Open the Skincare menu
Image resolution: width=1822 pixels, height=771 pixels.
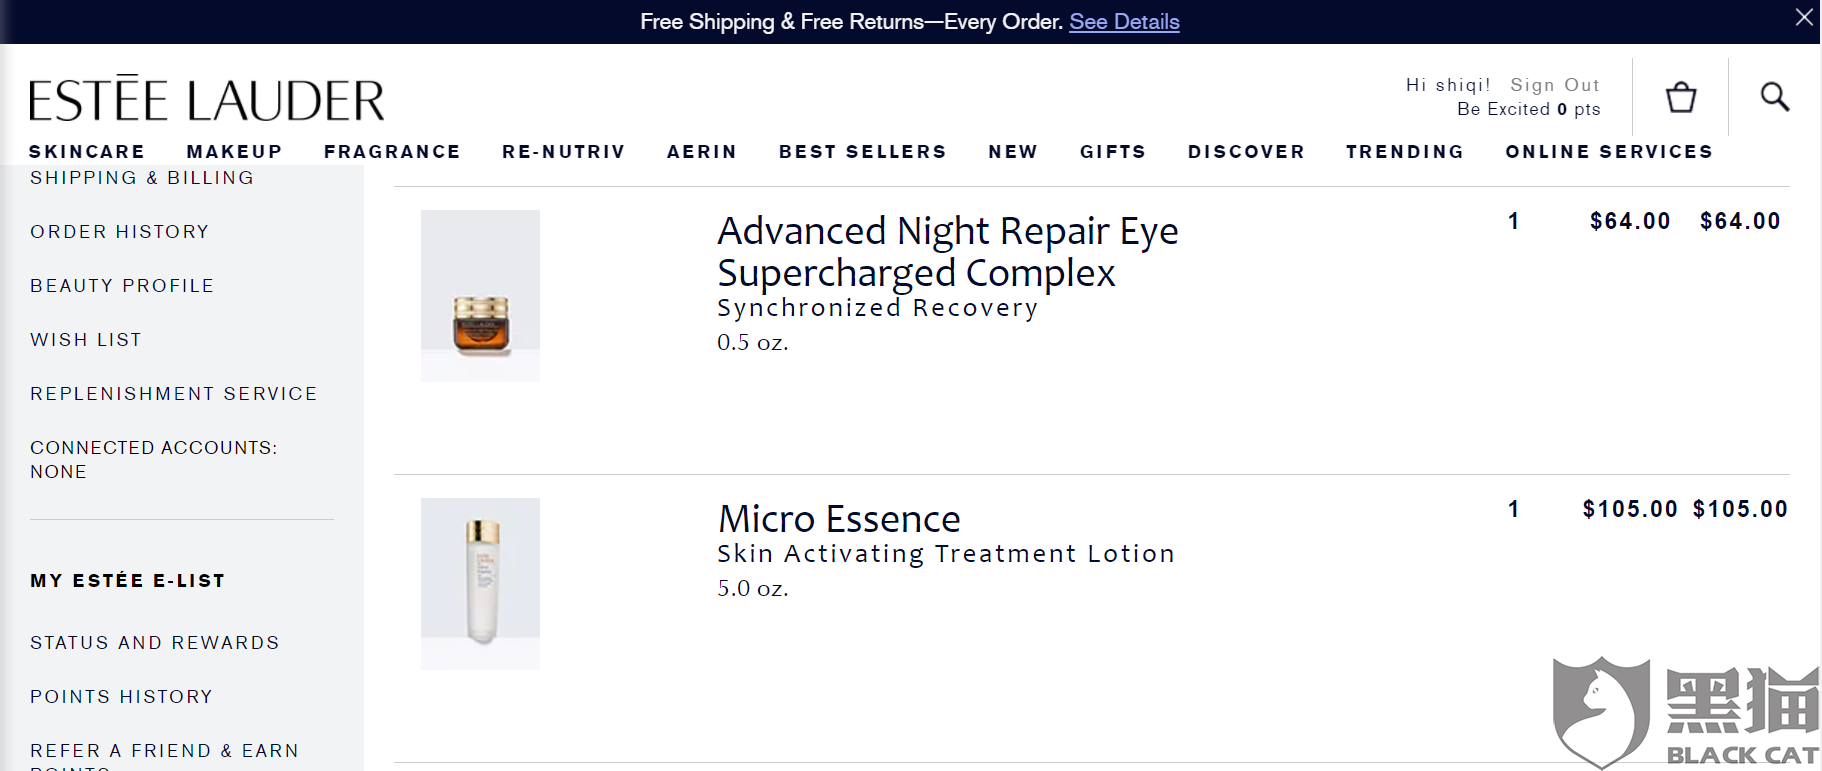87,152
